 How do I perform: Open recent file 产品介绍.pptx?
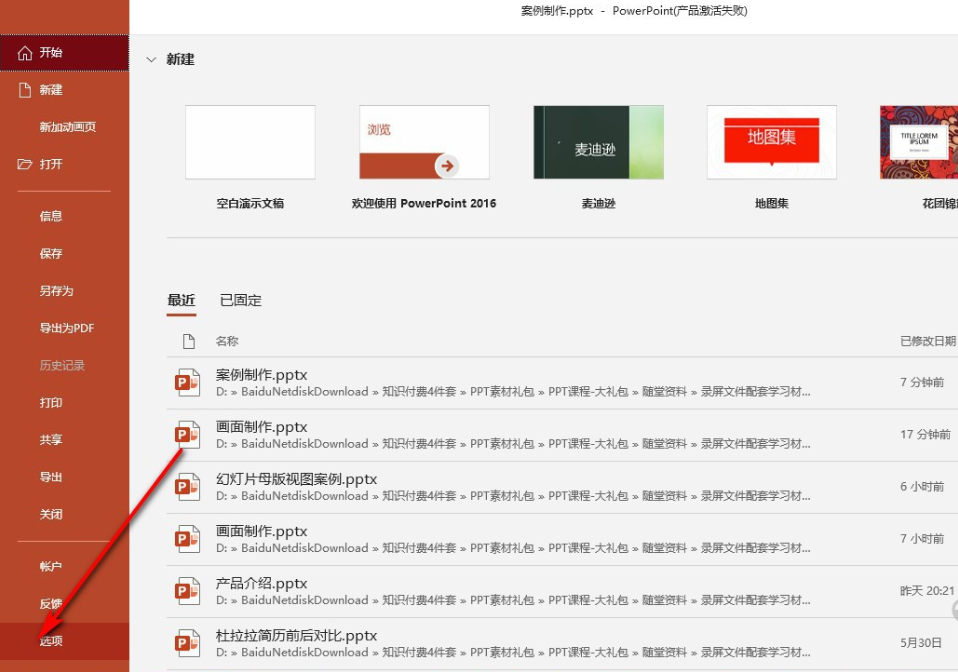coord(562,591)
